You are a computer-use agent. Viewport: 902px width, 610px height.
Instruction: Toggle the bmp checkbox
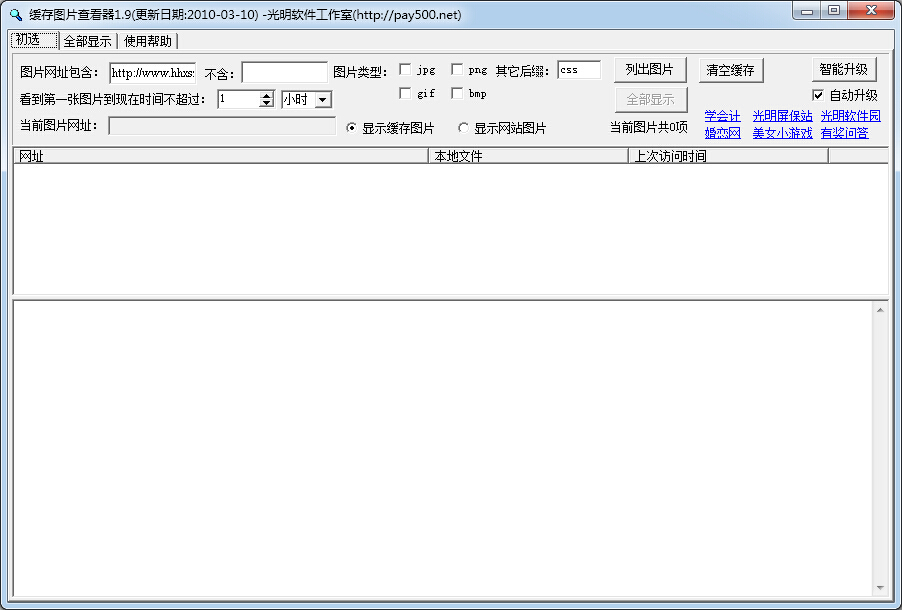pyautogui.click(x=457, y=93)
